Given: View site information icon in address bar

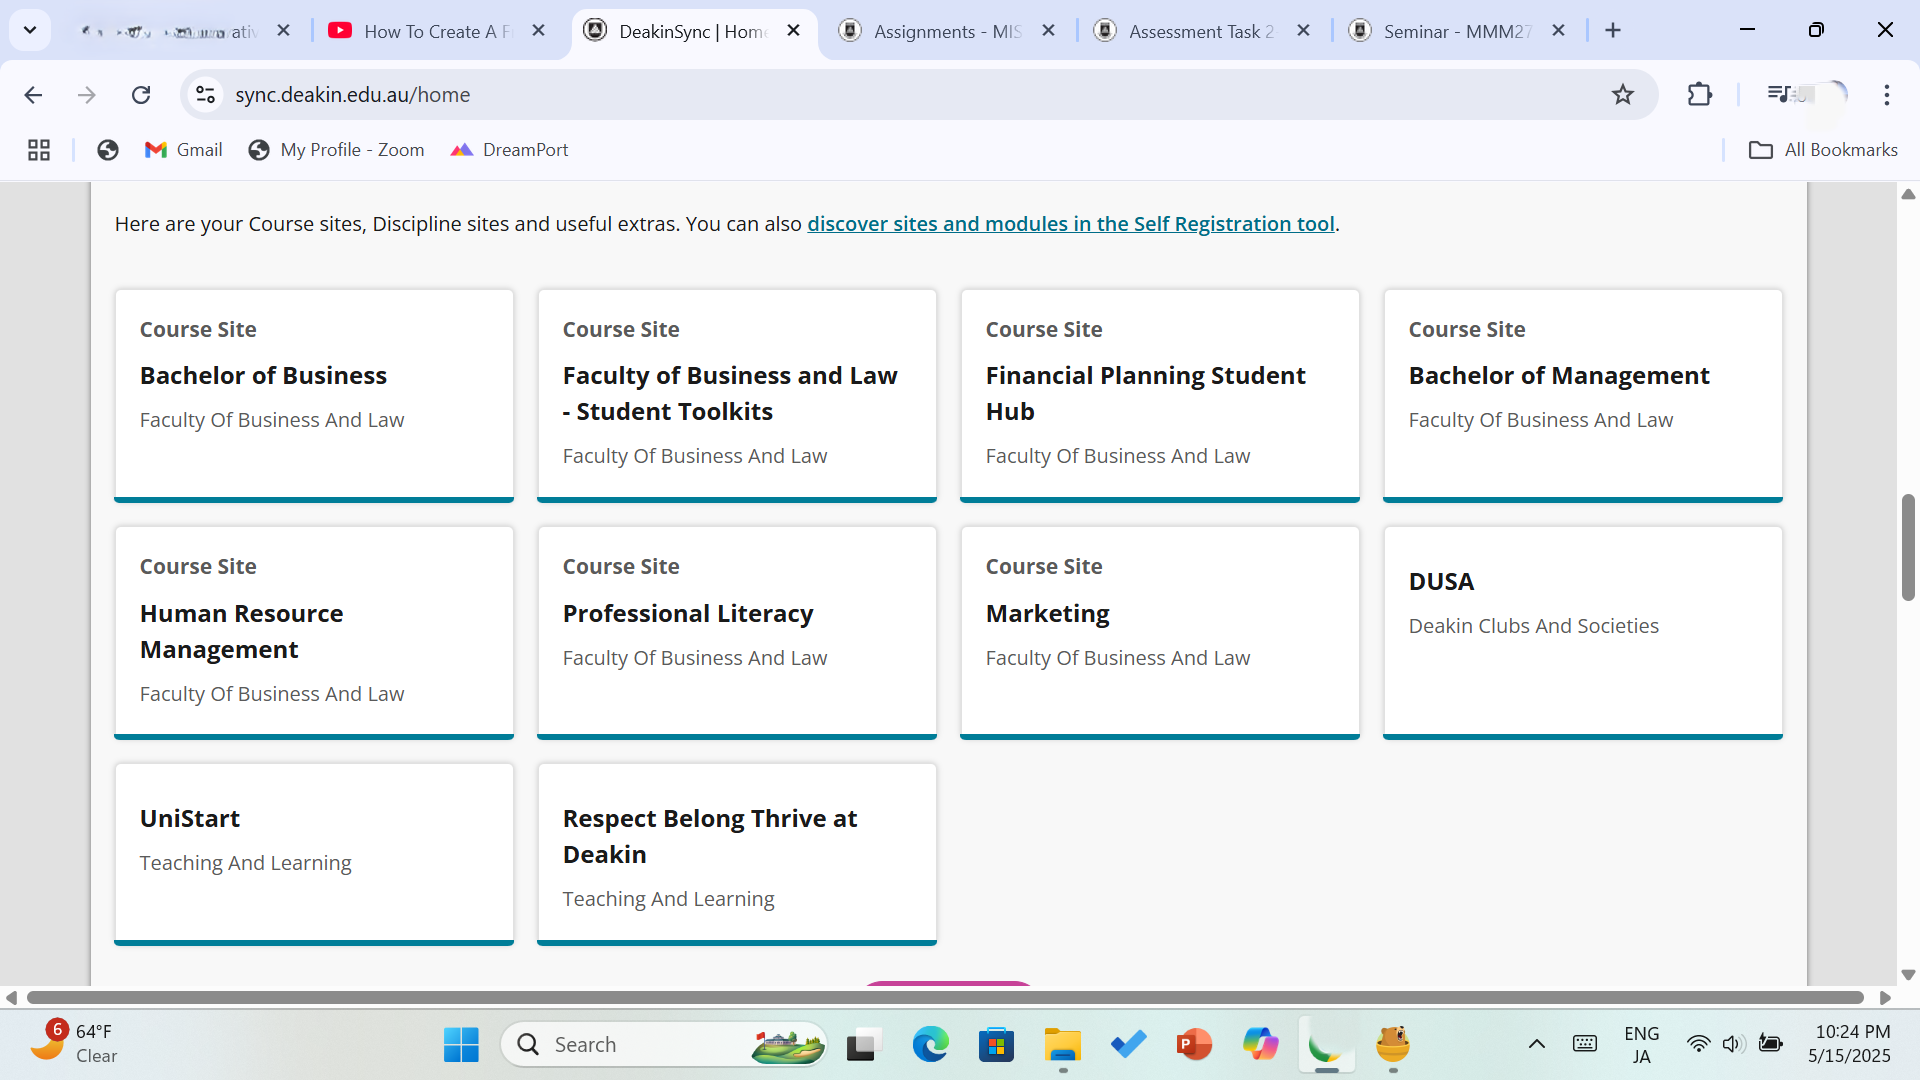Looking at the screenshot, I should [206, 95].
